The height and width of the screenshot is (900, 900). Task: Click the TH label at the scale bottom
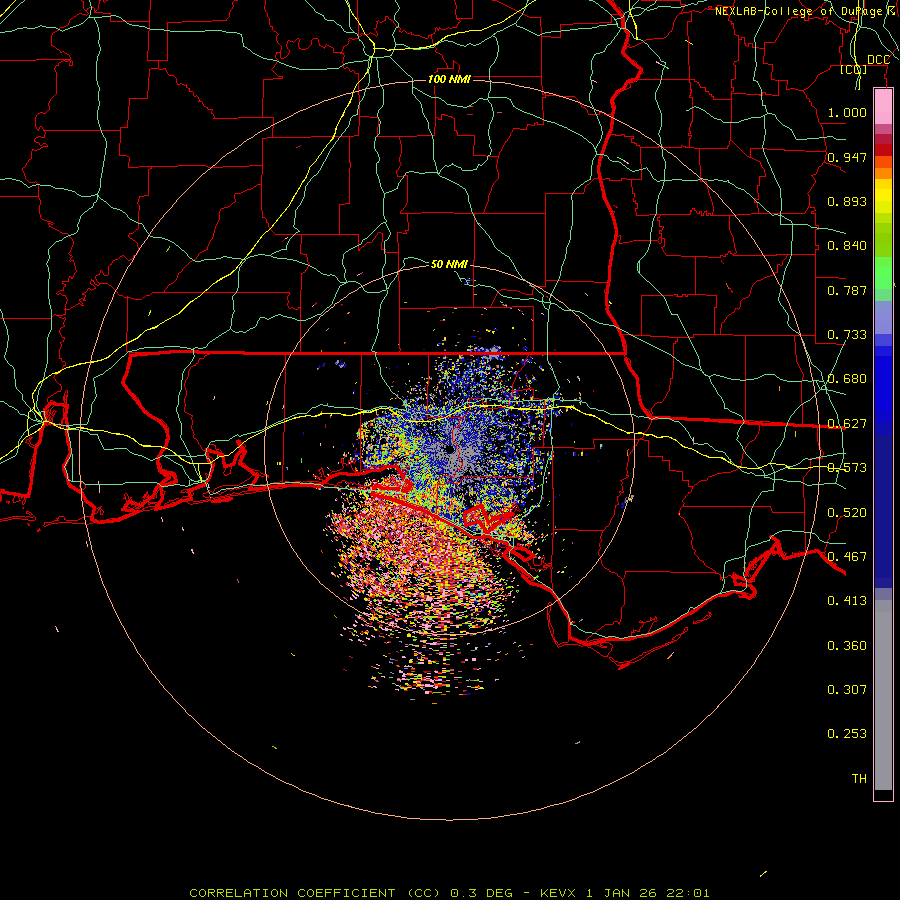859,779
